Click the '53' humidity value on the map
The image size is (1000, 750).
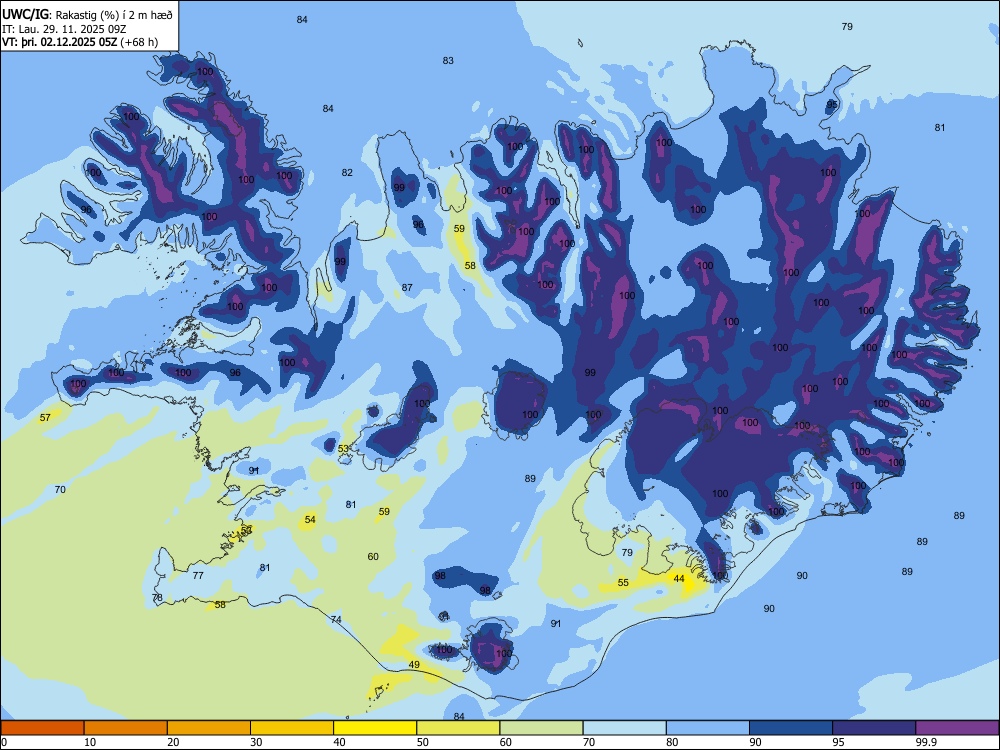click(343, 448)
